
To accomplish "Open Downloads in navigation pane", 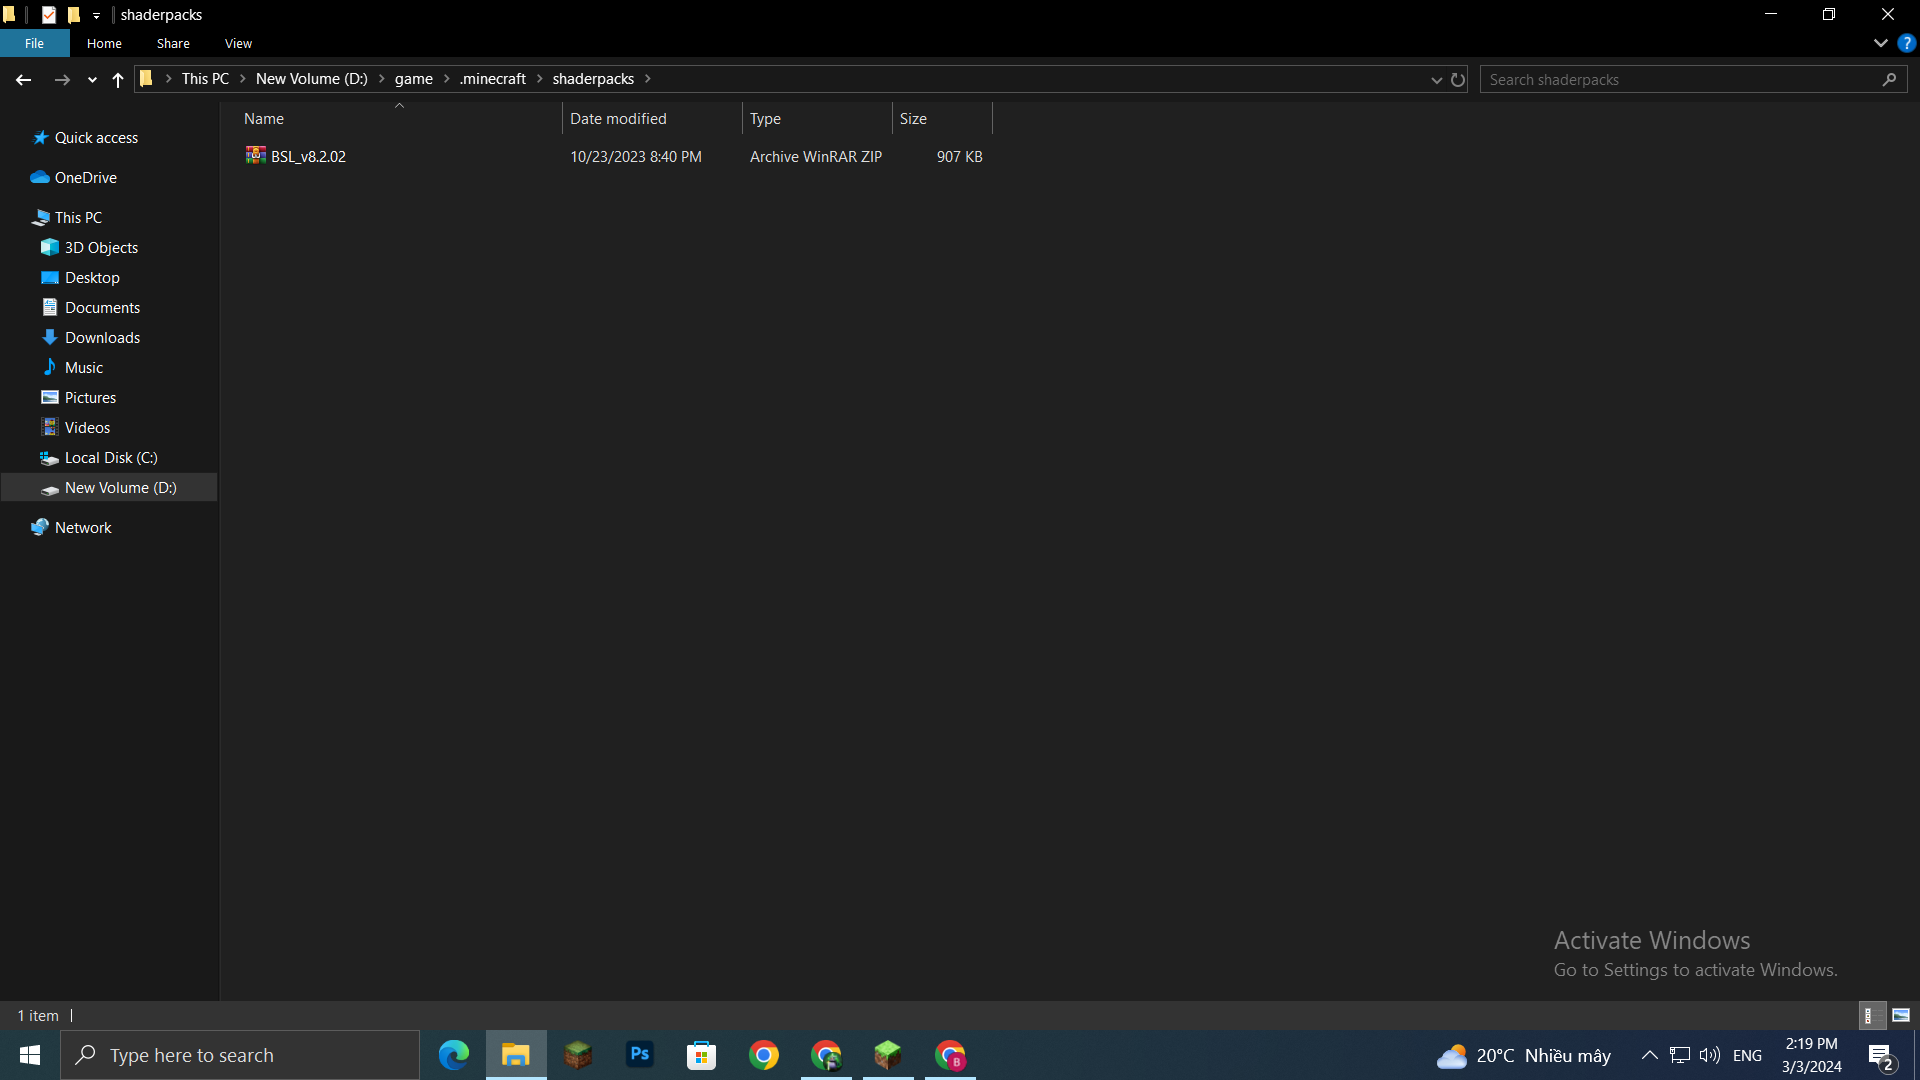I will [x=102, y=337].
